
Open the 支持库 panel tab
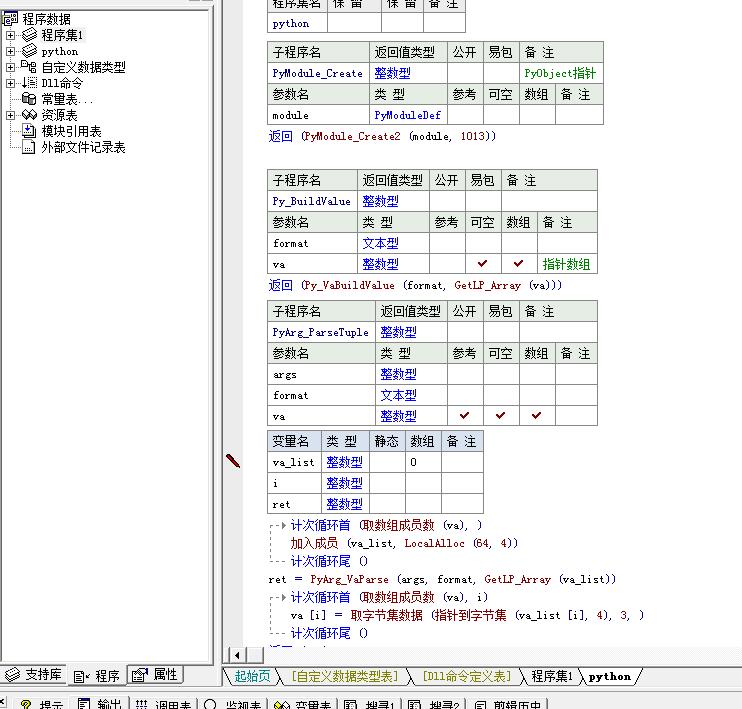pyautogui.click(x=33, y=674)
